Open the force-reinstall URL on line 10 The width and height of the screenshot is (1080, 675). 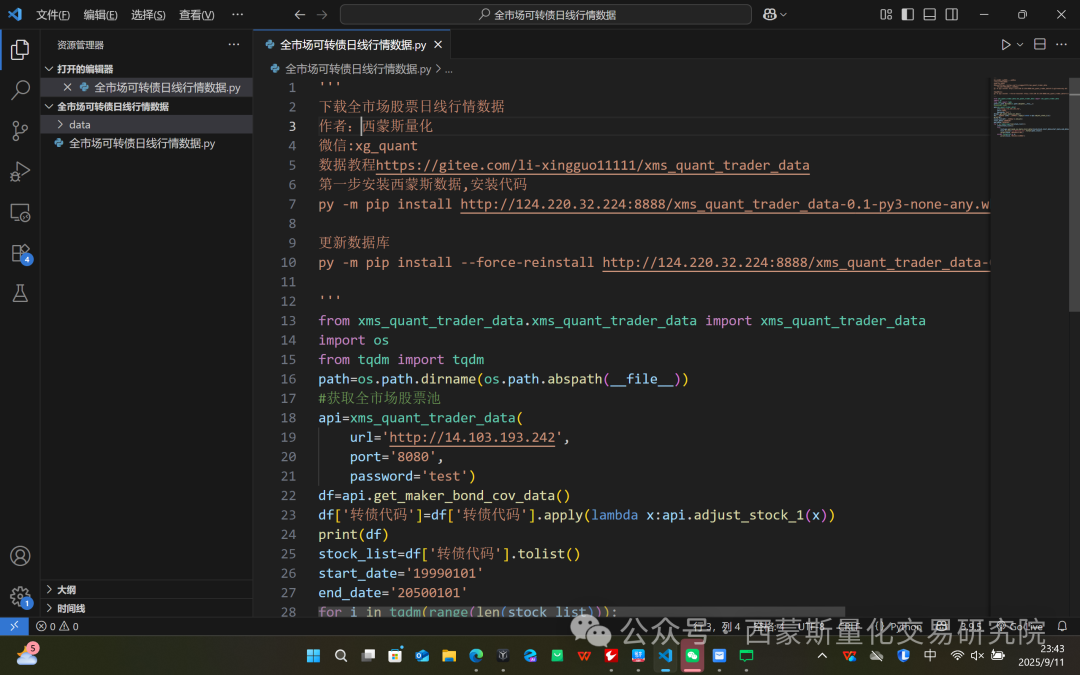point(796,262)
